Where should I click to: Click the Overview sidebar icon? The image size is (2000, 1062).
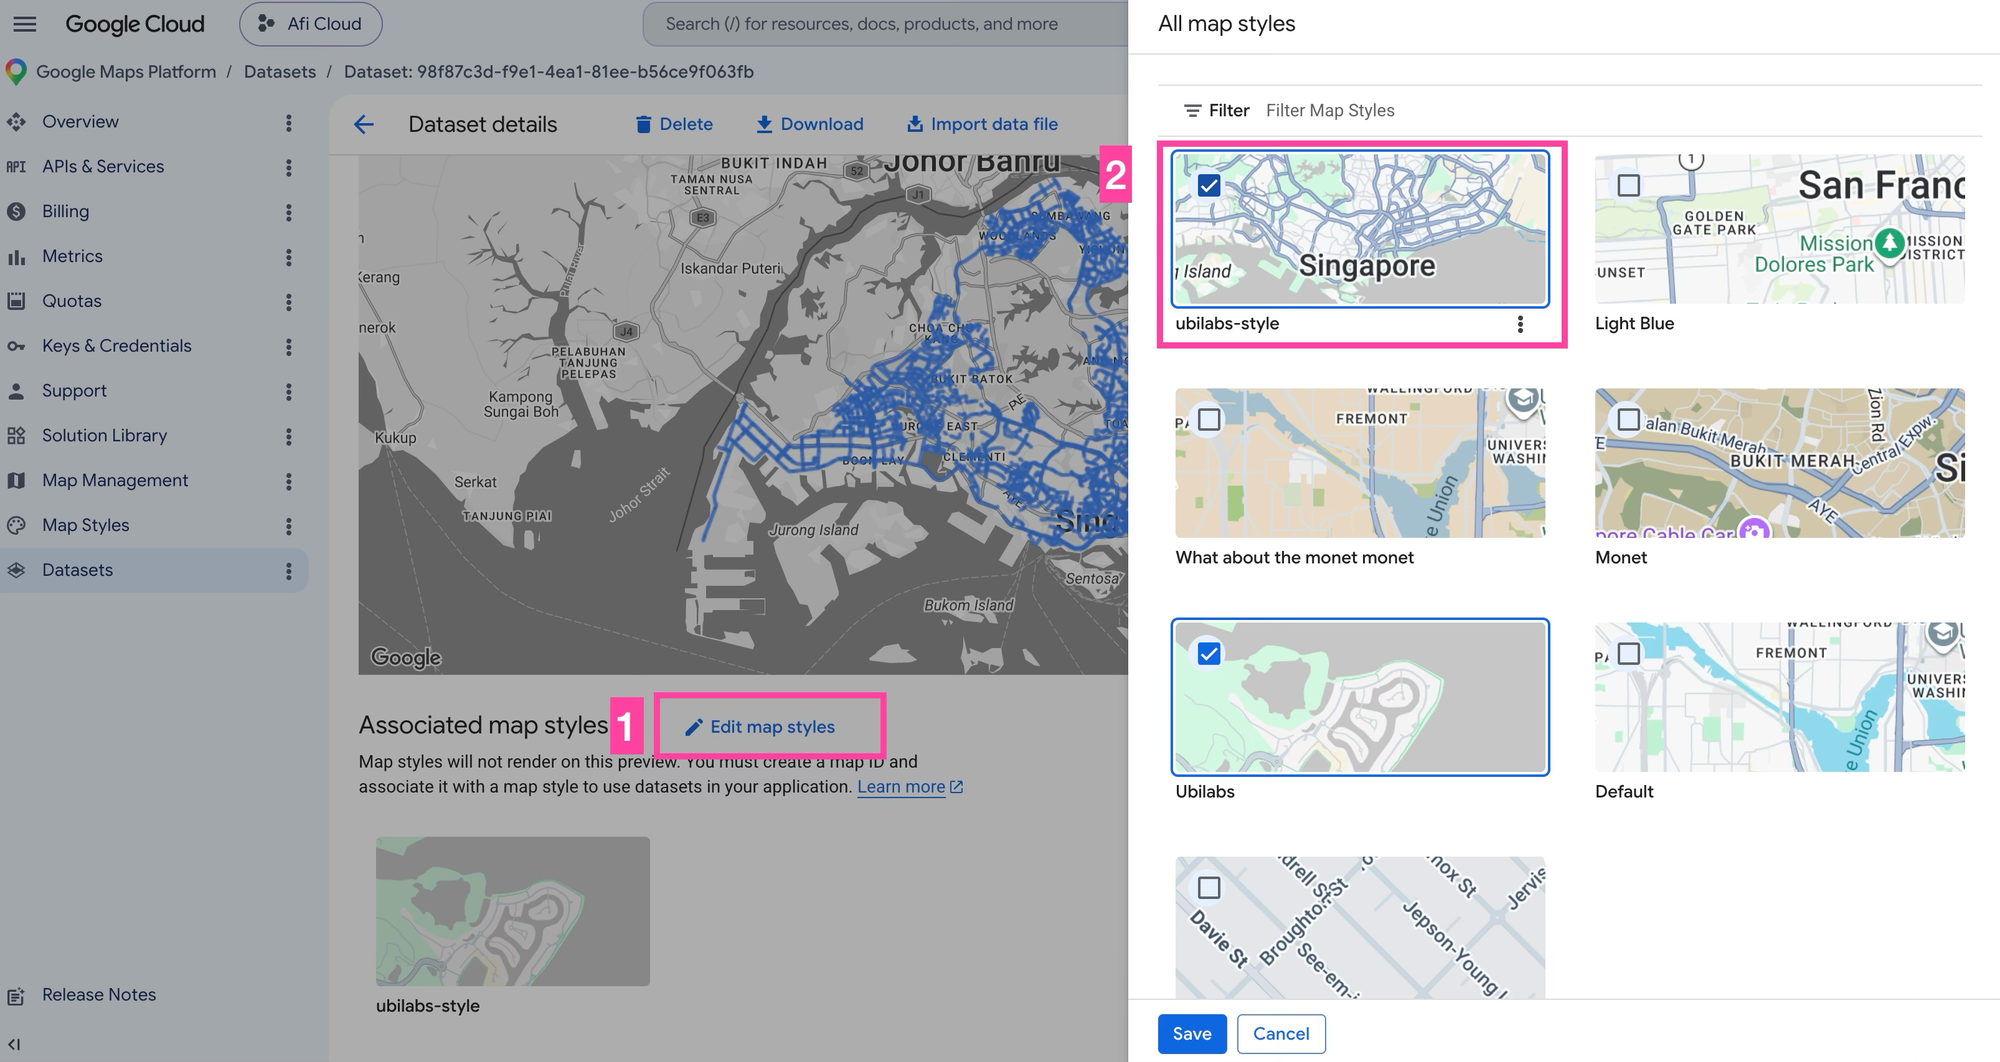(16, 122)
